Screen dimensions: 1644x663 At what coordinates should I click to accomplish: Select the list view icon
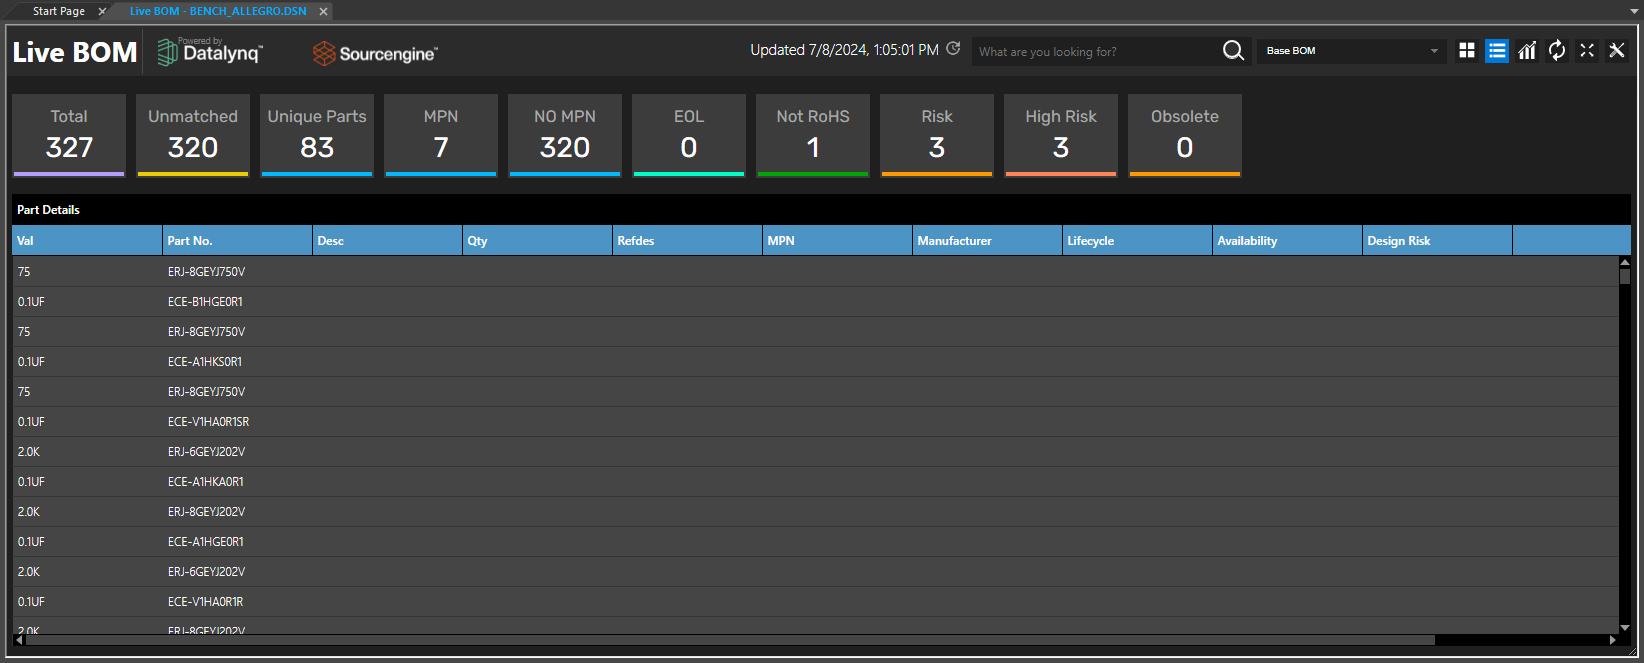[1497, 51]
